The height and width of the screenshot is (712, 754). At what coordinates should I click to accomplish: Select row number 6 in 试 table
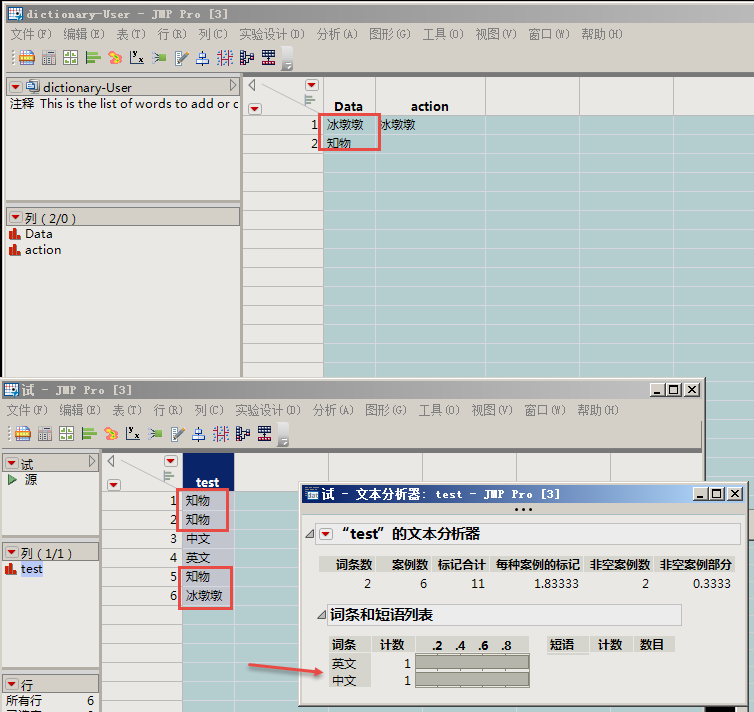(x=174, y=596)
